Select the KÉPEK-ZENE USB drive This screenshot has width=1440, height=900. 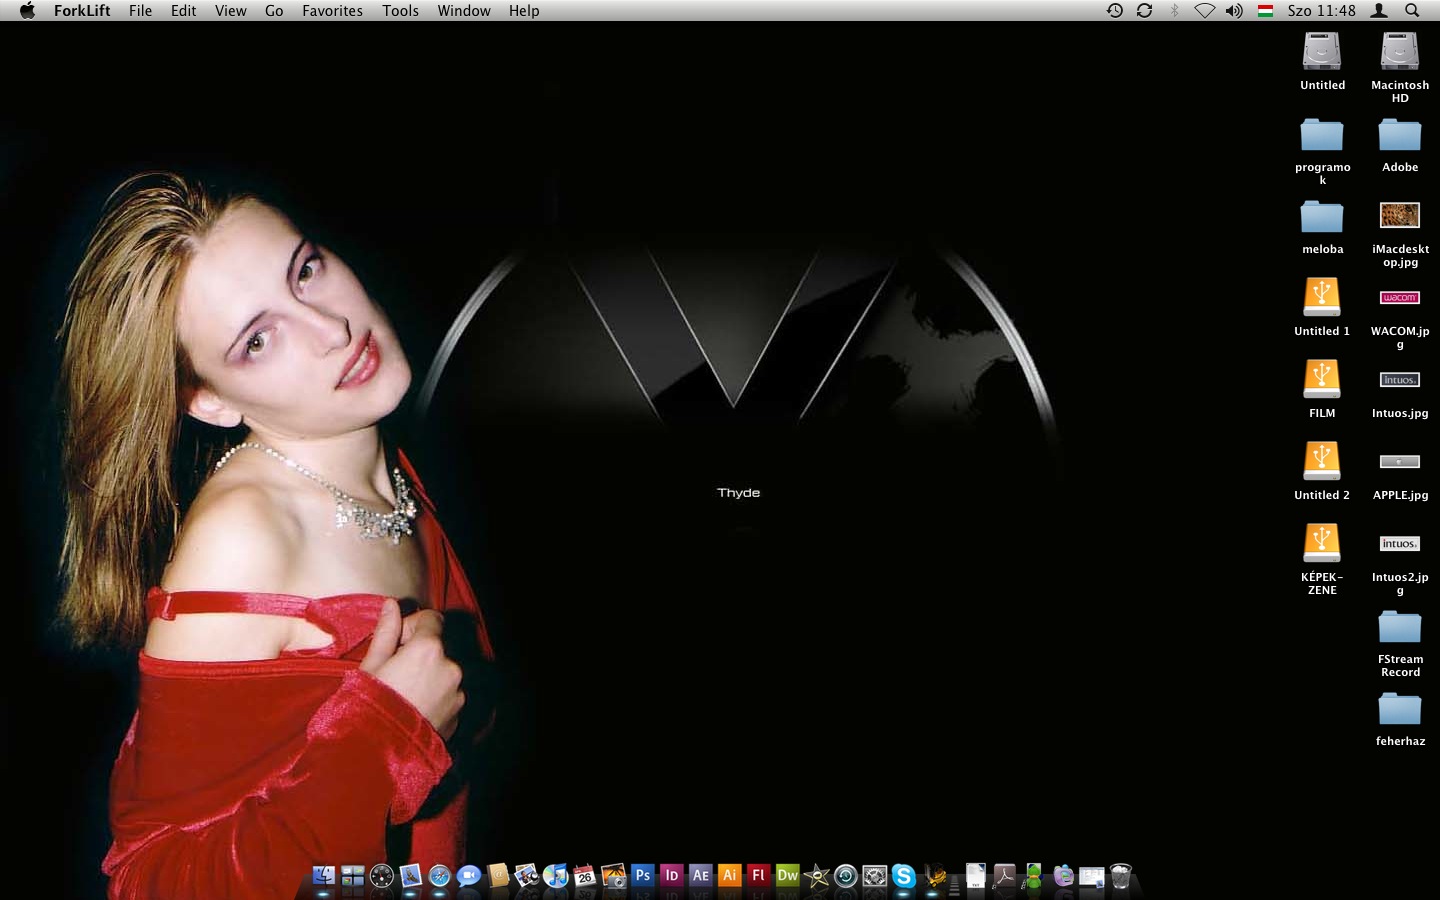pos(1322,543)
